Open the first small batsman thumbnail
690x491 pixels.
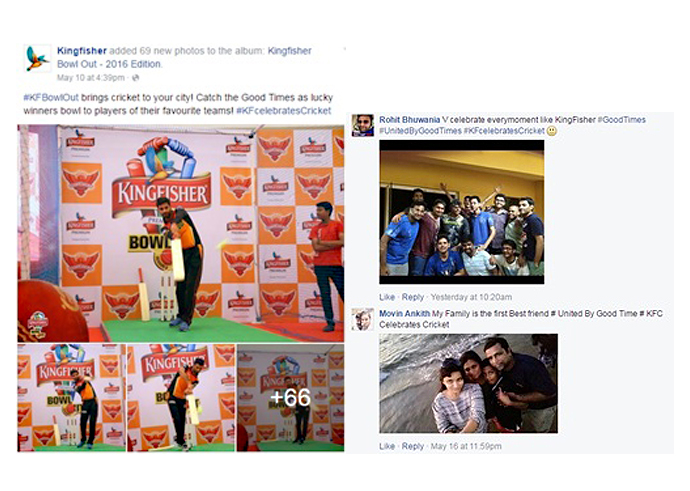(x=72, y=398)
